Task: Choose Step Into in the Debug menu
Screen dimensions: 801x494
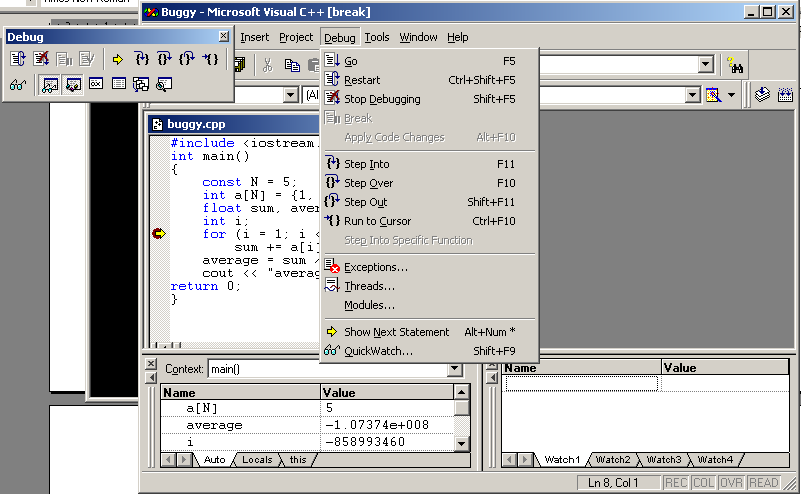Action: pyautogui.click(x=429, y=164)
